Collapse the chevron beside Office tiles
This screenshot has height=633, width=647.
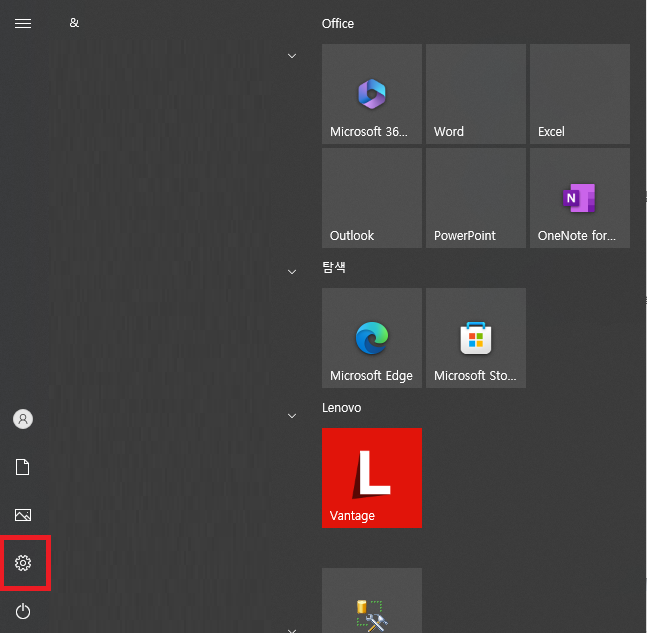coord(292,56)
